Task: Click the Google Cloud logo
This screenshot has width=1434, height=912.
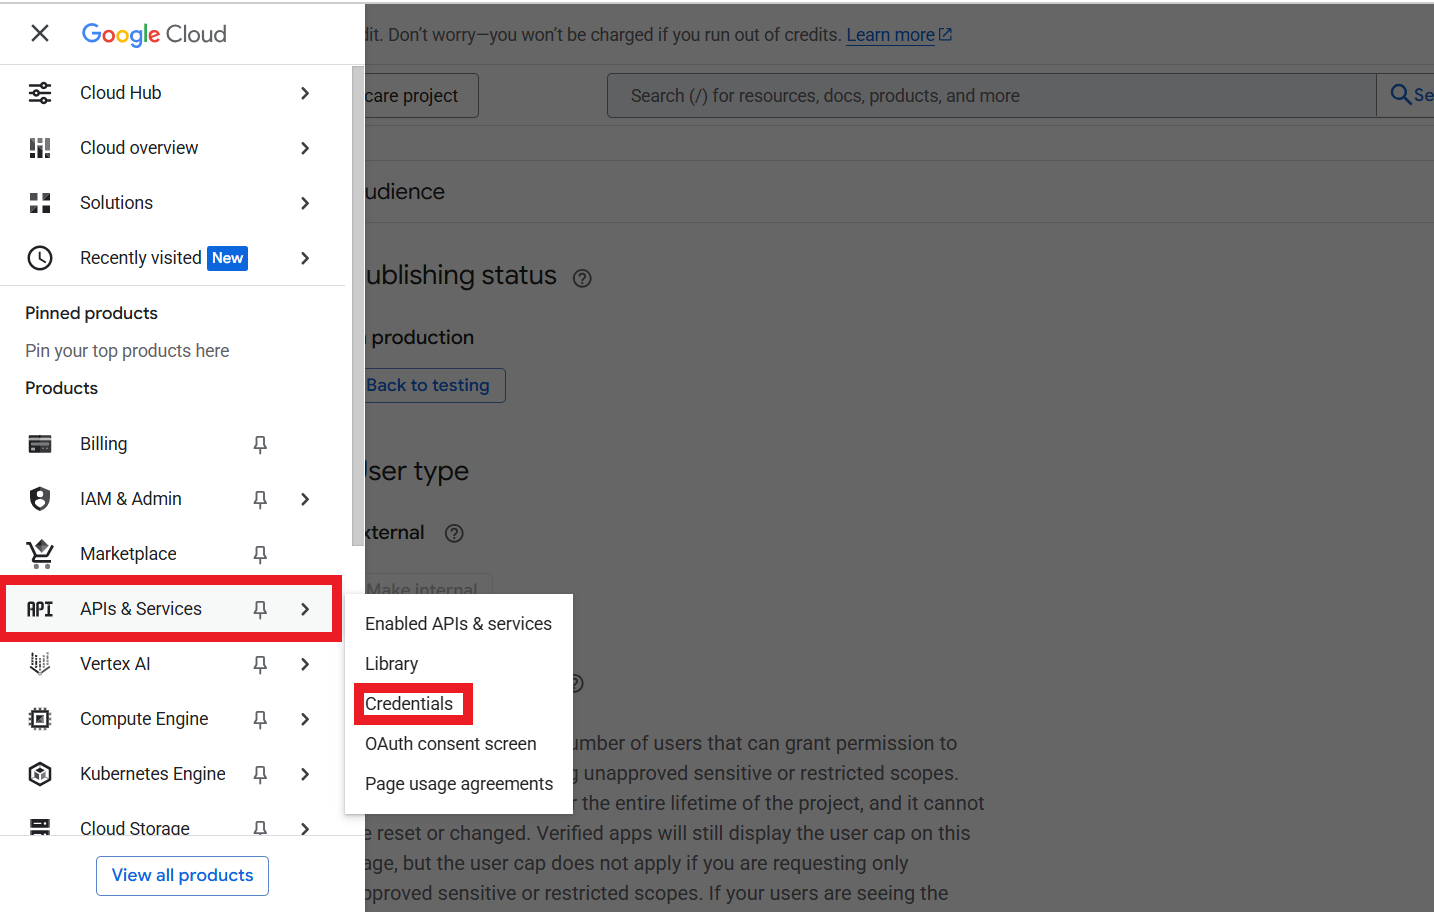Action: pos(154,34)
